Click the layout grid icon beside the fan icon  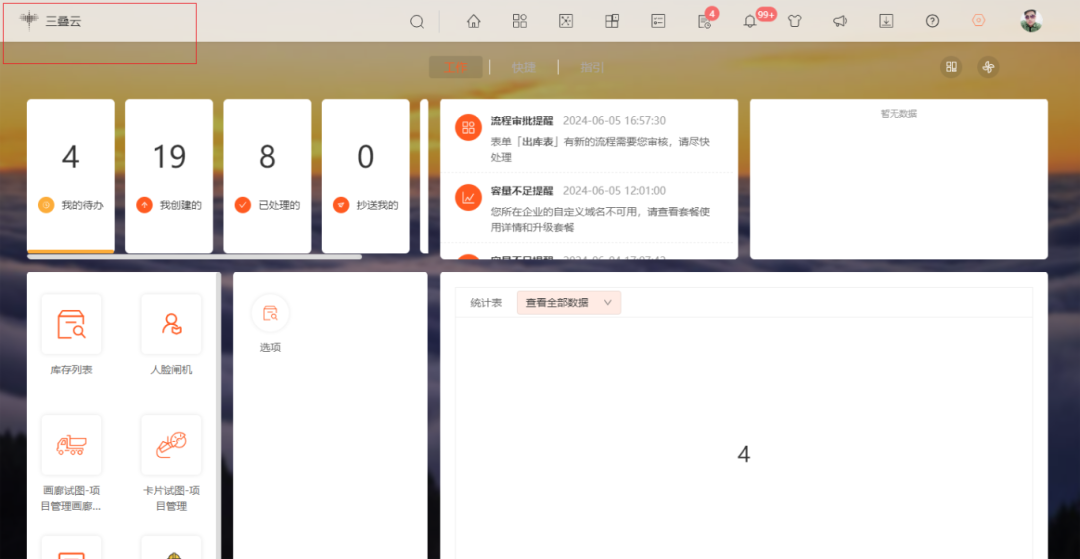pos(951,67)
